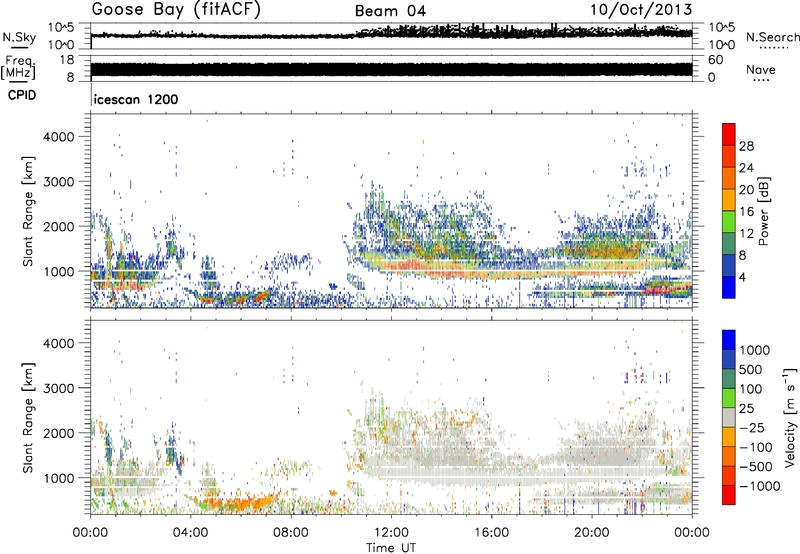
Task: Click the sky noise trace panel
Action: pyautogui.click(x=391, y=36)
